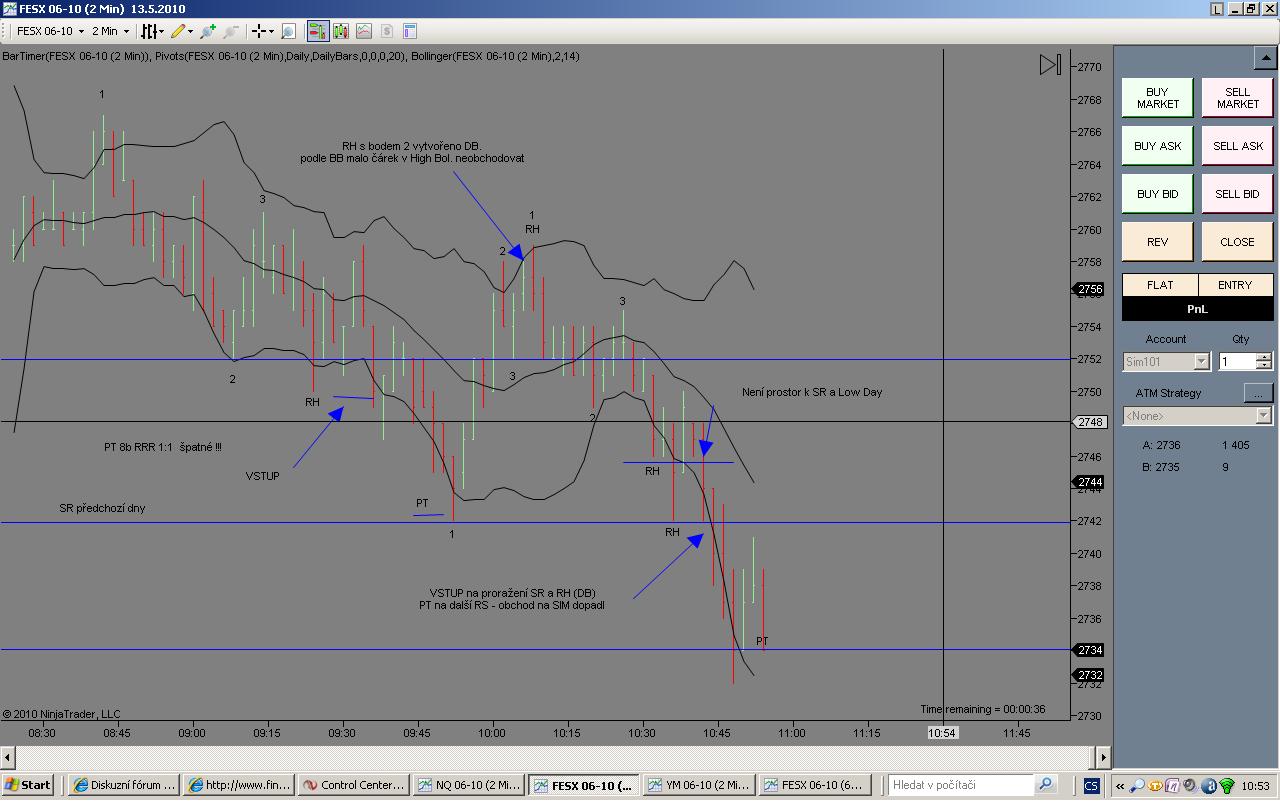This screenshot has height=802, width=1280.
Task: Click the SELL ASK button
Action: [1237, 146]
